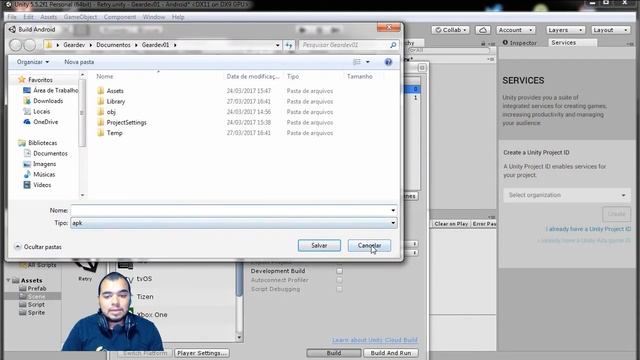
Task: Open the Component menu in Unity
Action: point(120,17)
